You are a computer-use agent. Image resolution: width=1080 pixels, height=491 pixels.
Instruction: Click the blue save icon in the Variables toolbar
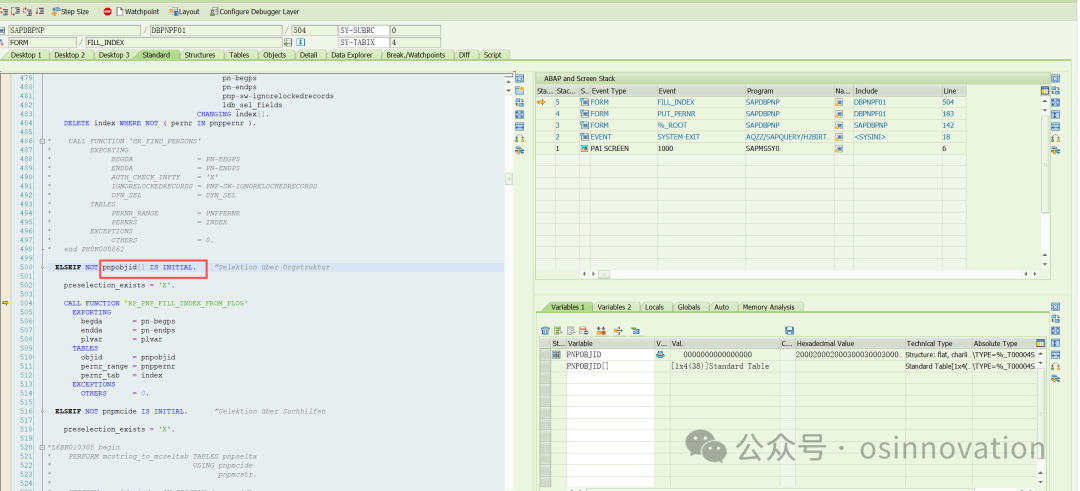[789, 331]
